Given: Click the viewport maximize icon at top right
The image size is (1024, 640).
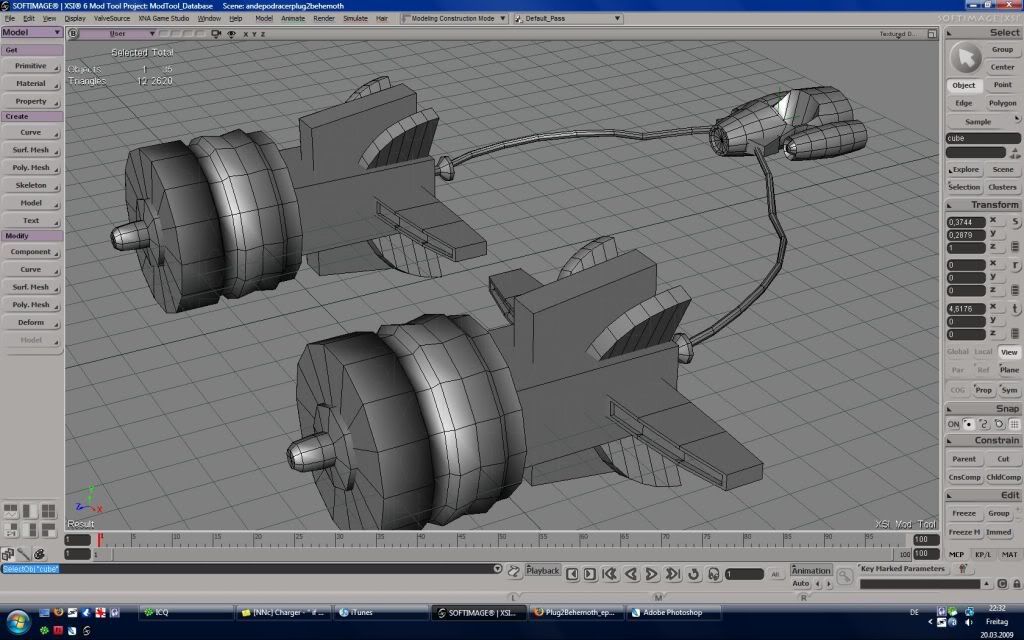Looking at the screenshot, I should 932,33.
